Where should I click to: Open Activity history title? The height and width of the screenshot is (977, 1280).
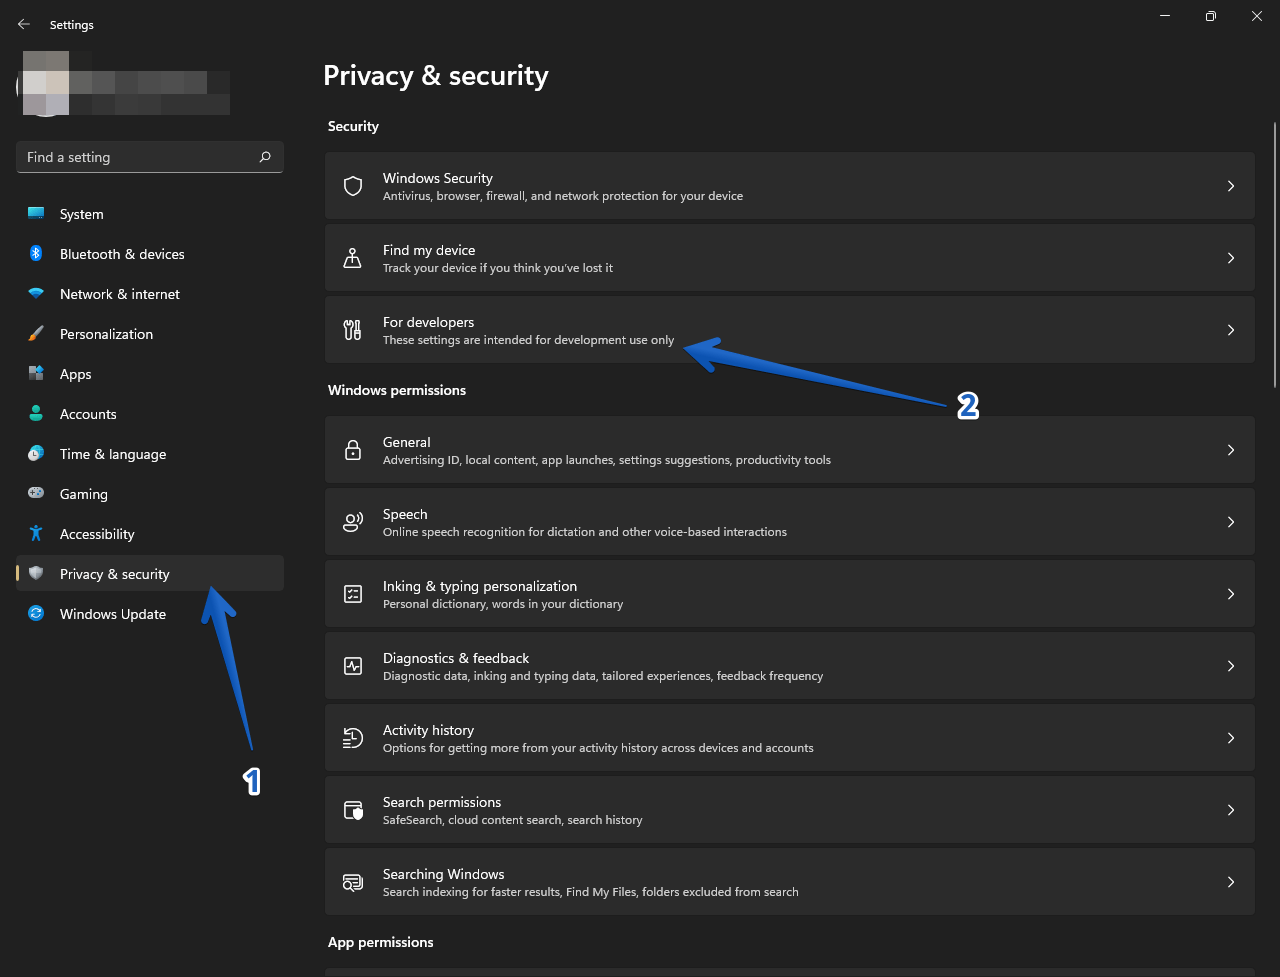point(428,730)
